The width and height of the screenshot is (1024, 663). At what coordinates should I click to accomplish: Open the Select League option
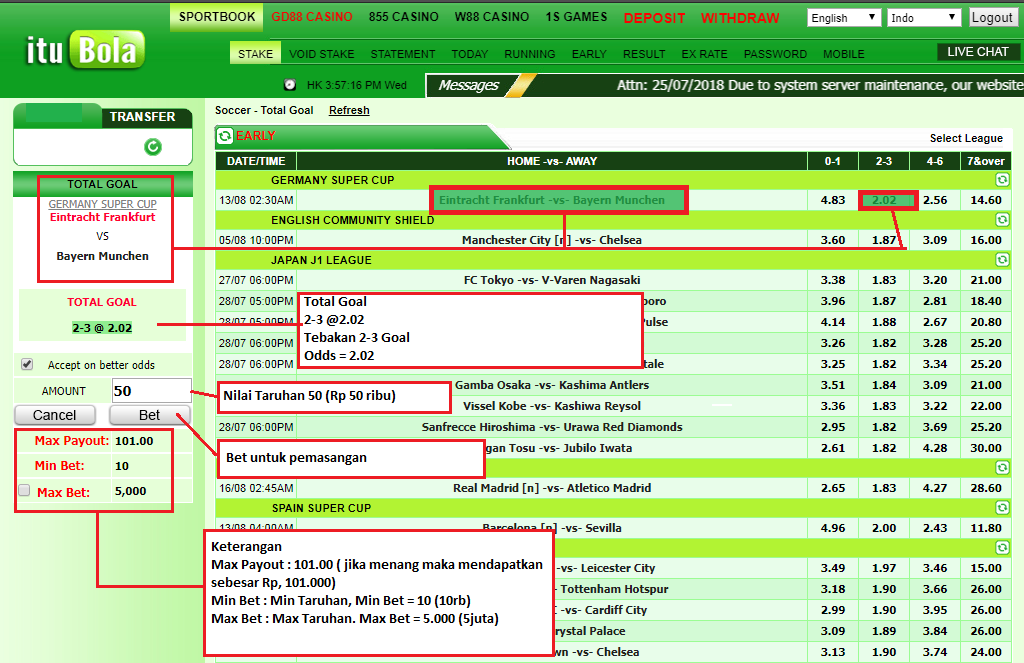(966, 138)
